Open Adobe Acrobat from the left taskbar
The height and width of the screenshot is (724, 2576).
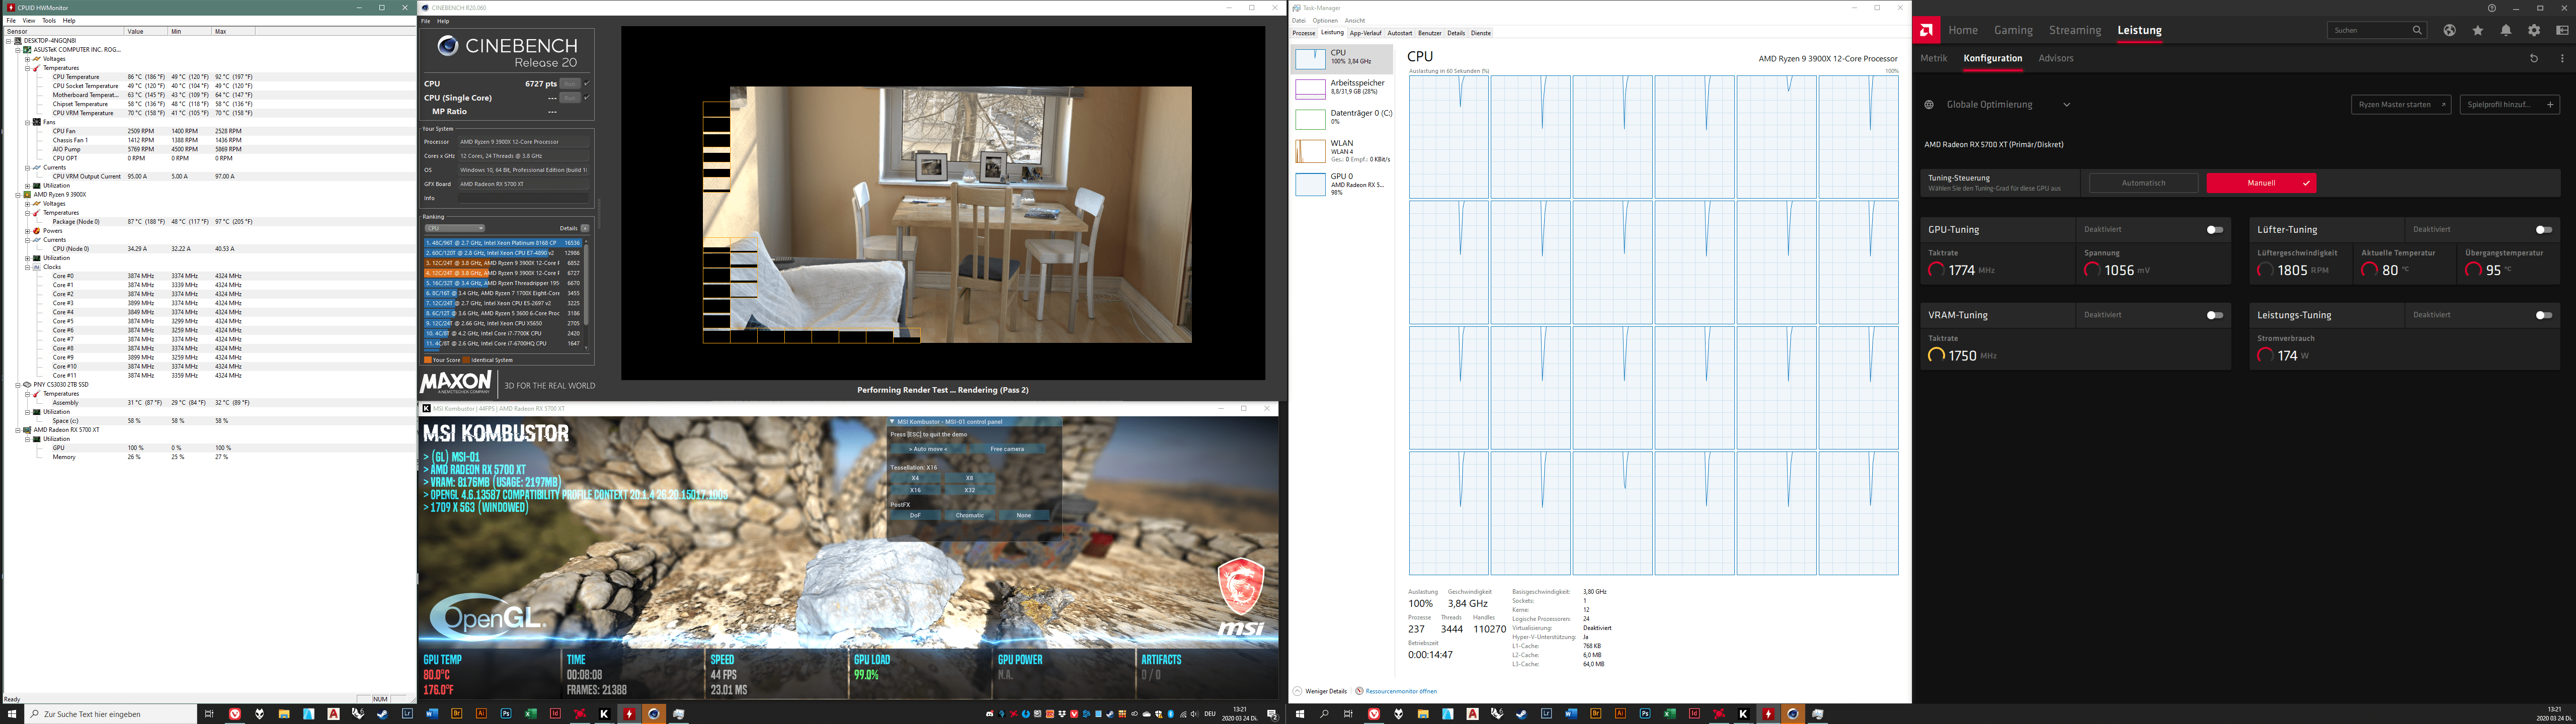point(333,714)
